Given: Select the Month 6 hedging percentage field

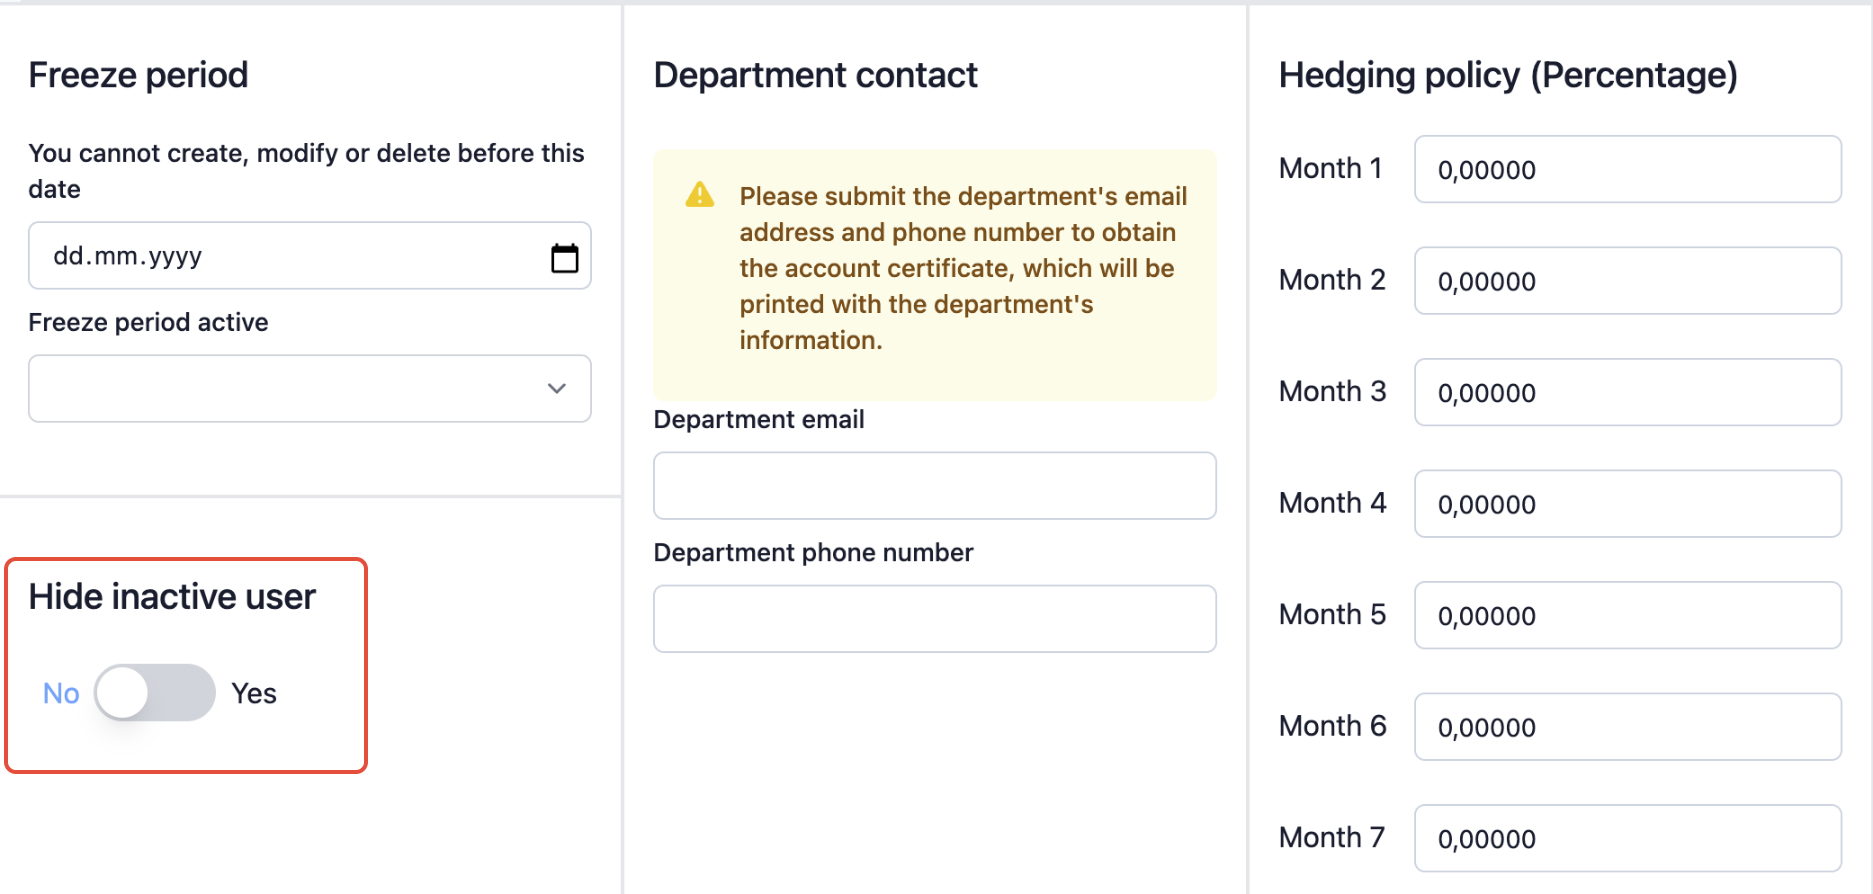Looking at the screenshot, I should pos(1628,727).
